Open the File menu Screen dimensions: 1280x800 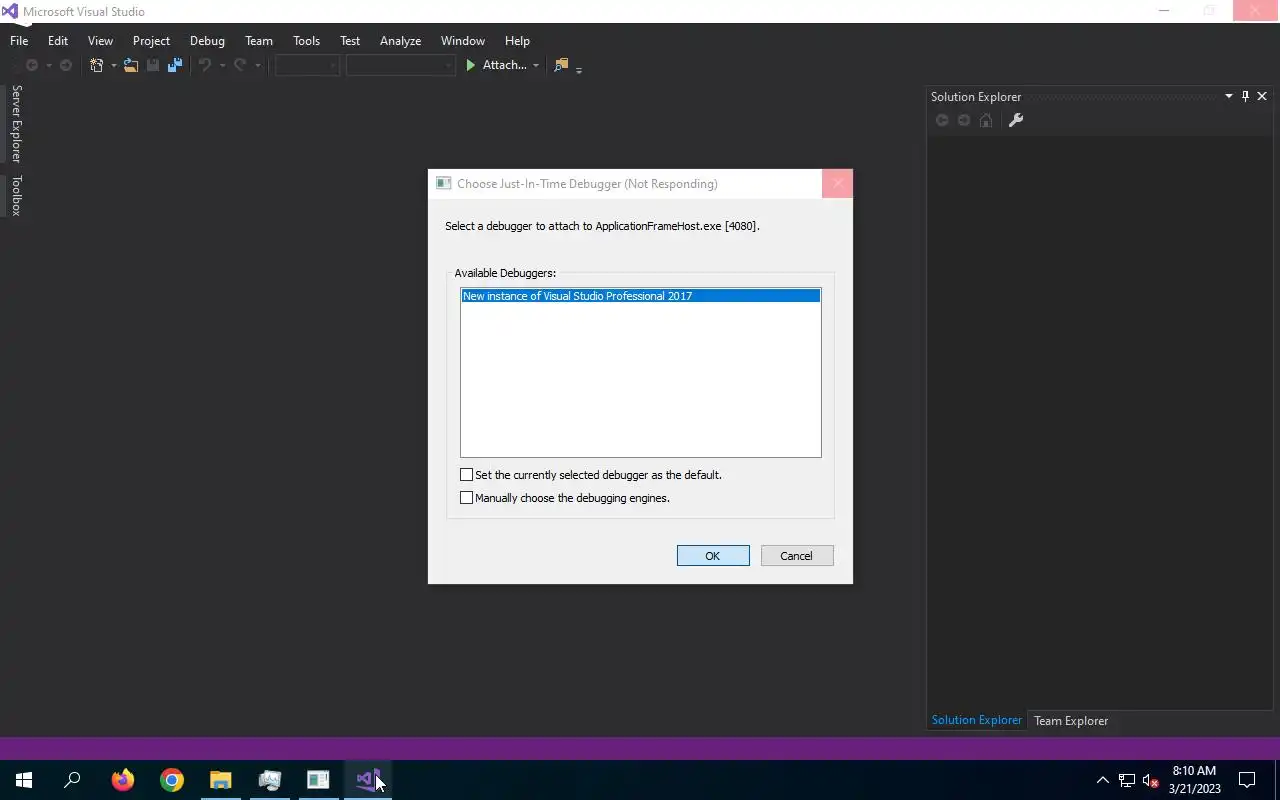point(19,41)
